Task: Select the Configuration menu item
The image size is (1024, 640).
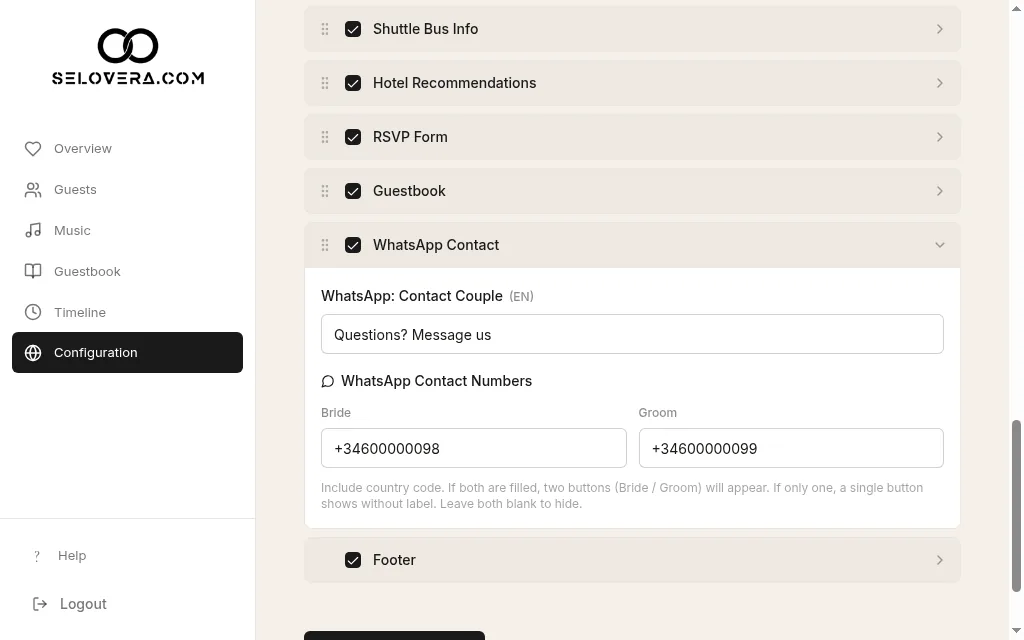Action: pyautogui.click(x=127, y=353)
